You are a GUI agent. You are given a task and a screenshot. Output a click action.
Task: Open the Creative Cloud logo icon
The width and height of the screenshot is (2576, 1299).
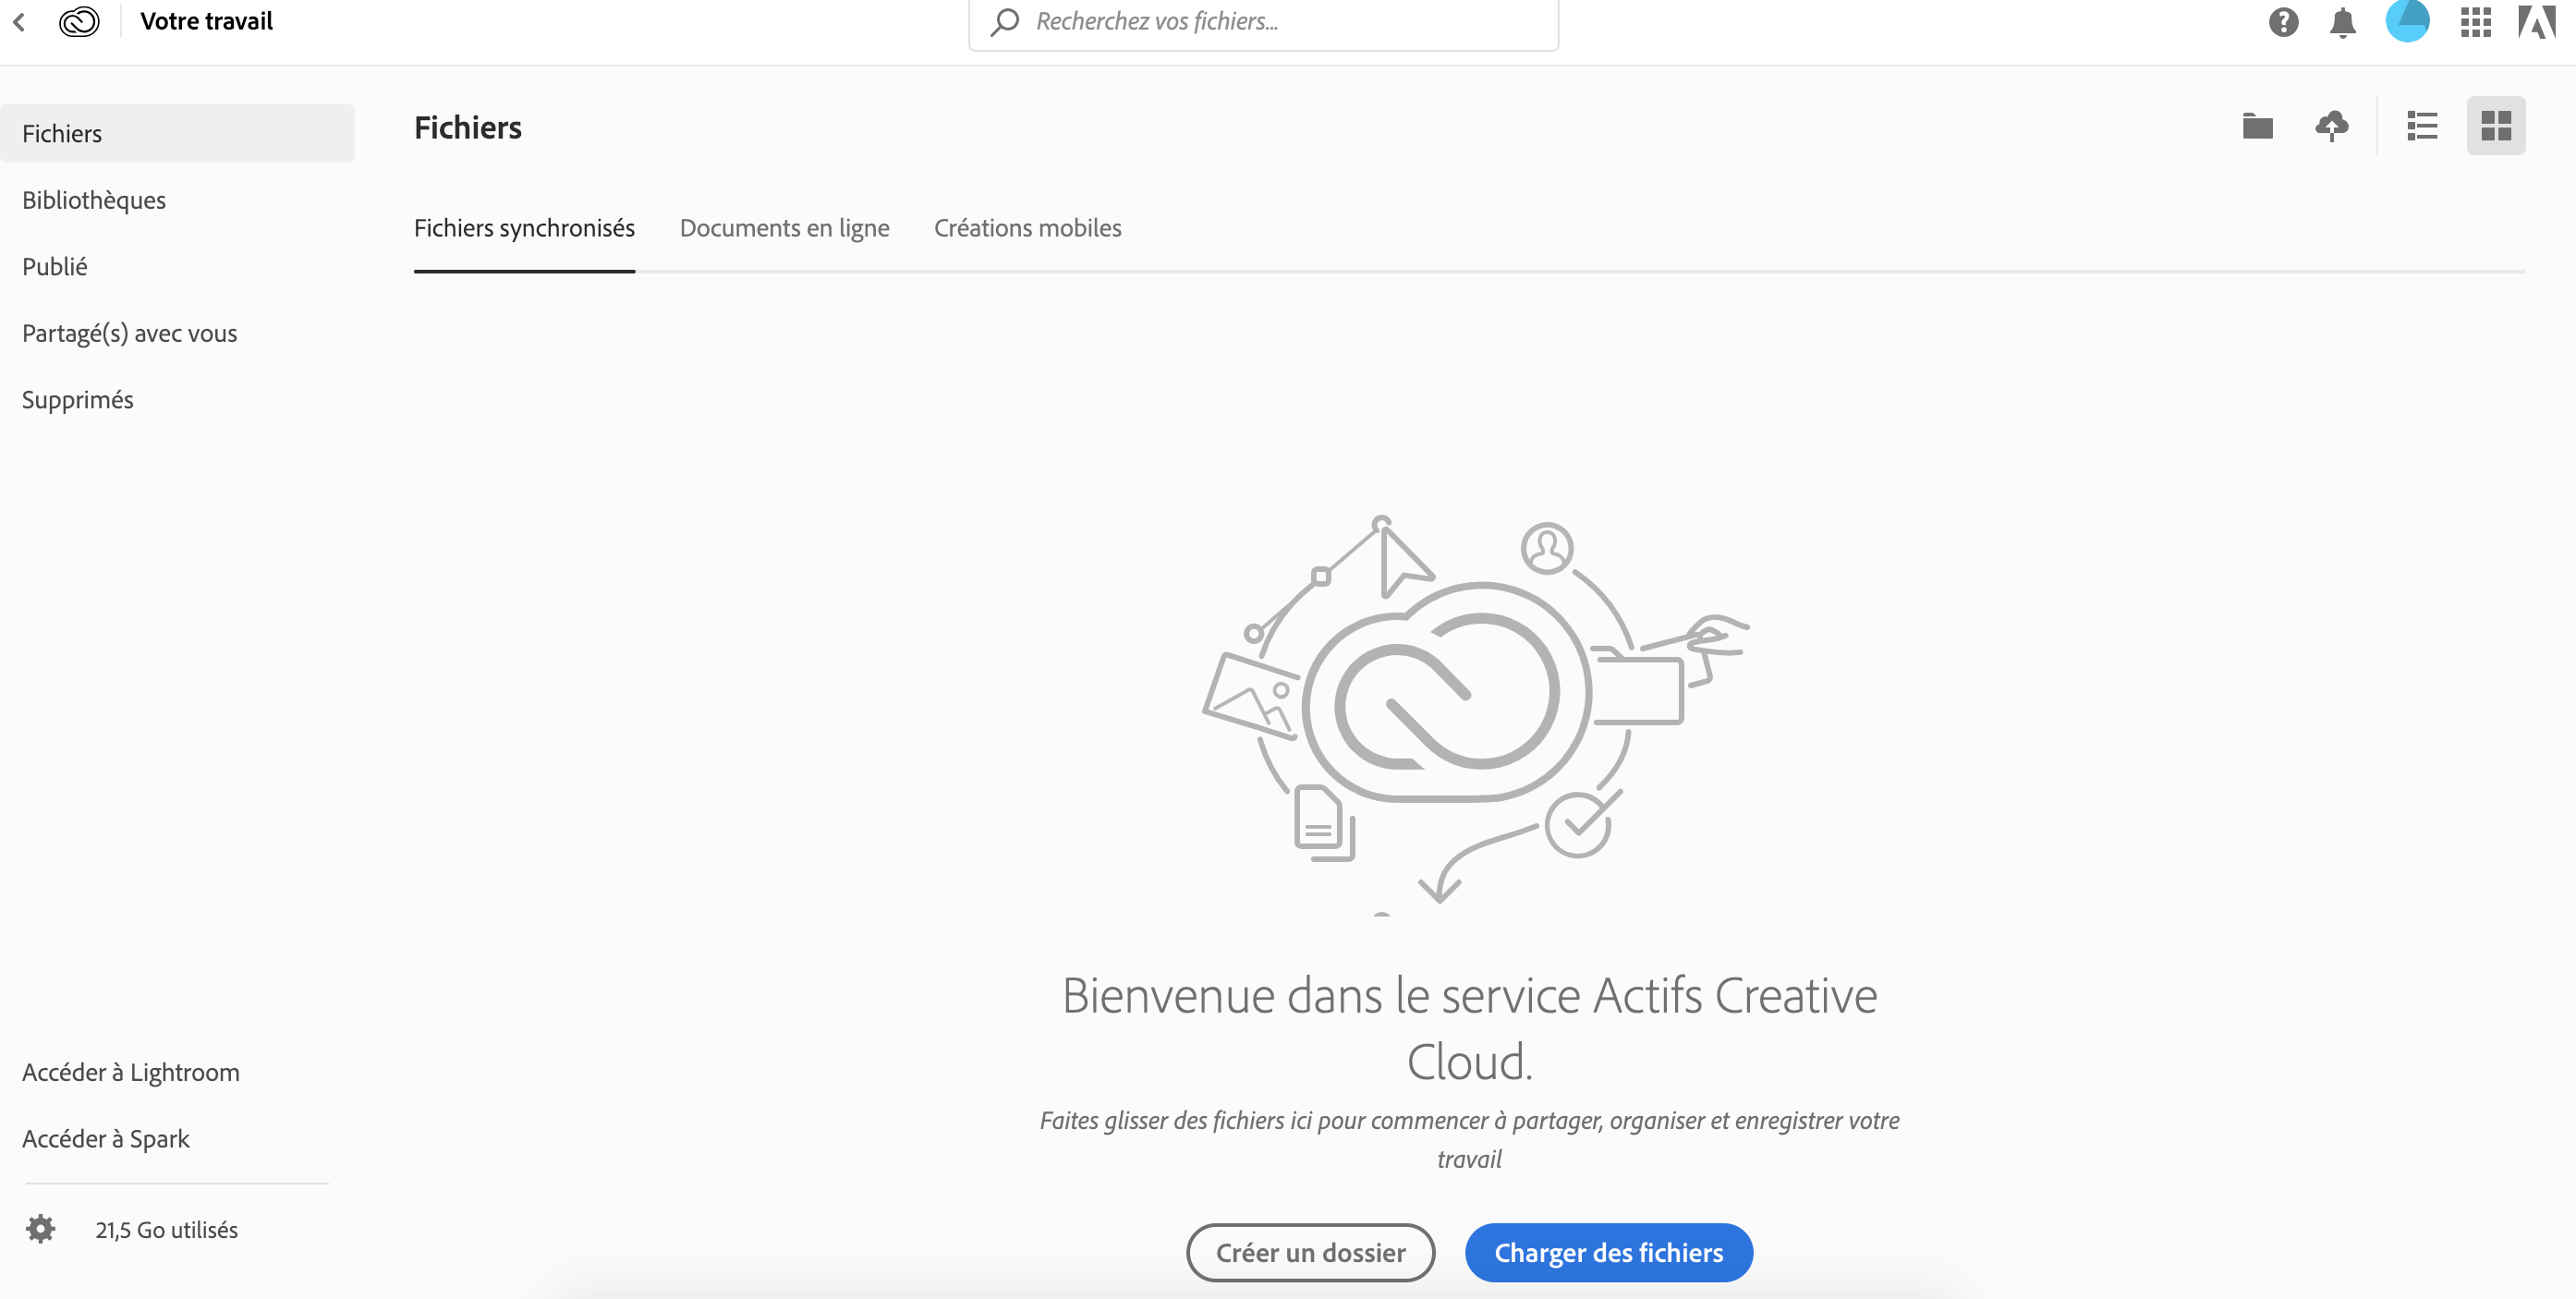click(x=79, y=21)
